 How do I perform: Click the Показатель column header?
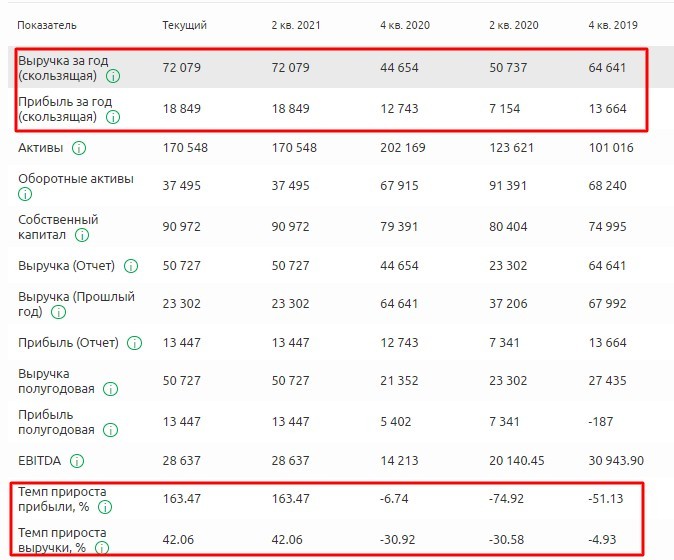pos(47,24)
